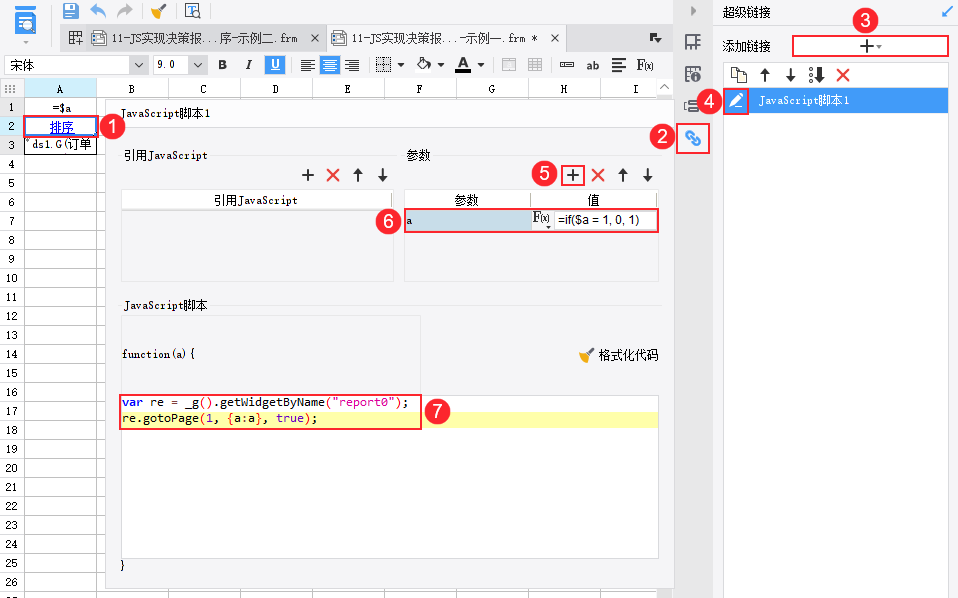This screenshot has width=958, height=598.
Task: Center-align cell text
Action: [x=330, y=65]
